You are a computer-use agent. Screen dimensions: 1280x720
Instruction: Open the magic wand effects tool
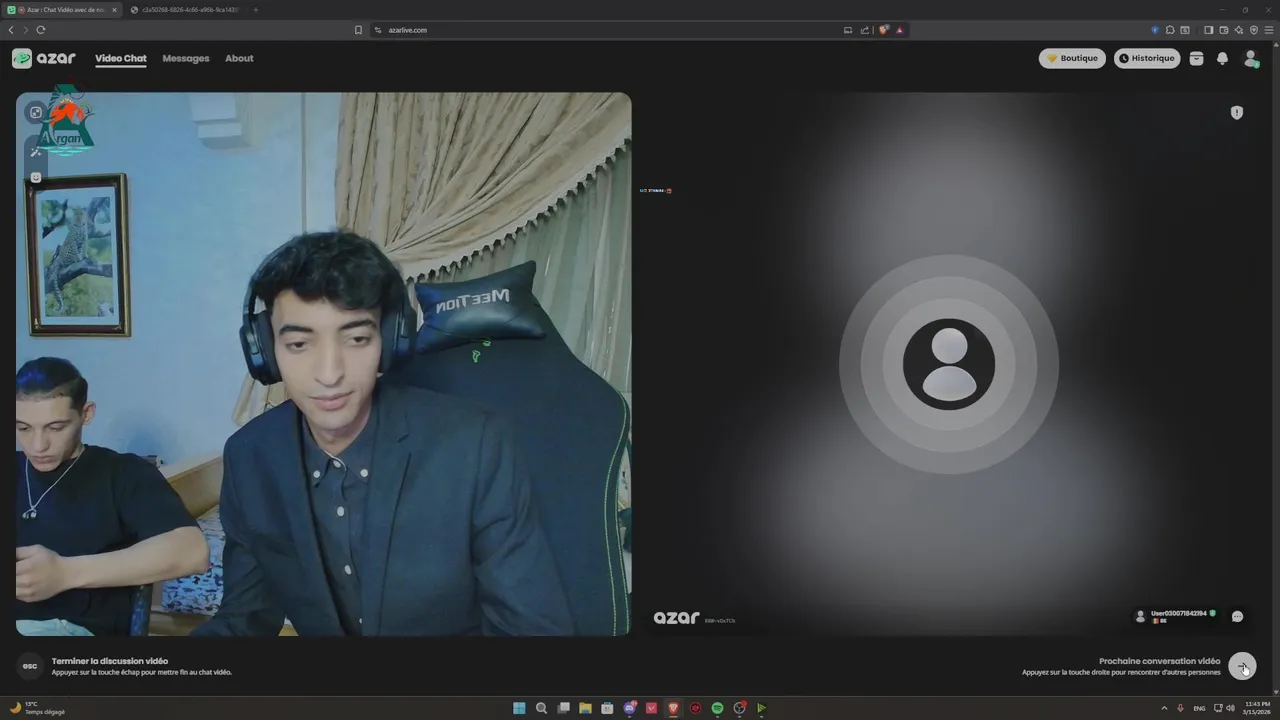[x=36, y=151]
